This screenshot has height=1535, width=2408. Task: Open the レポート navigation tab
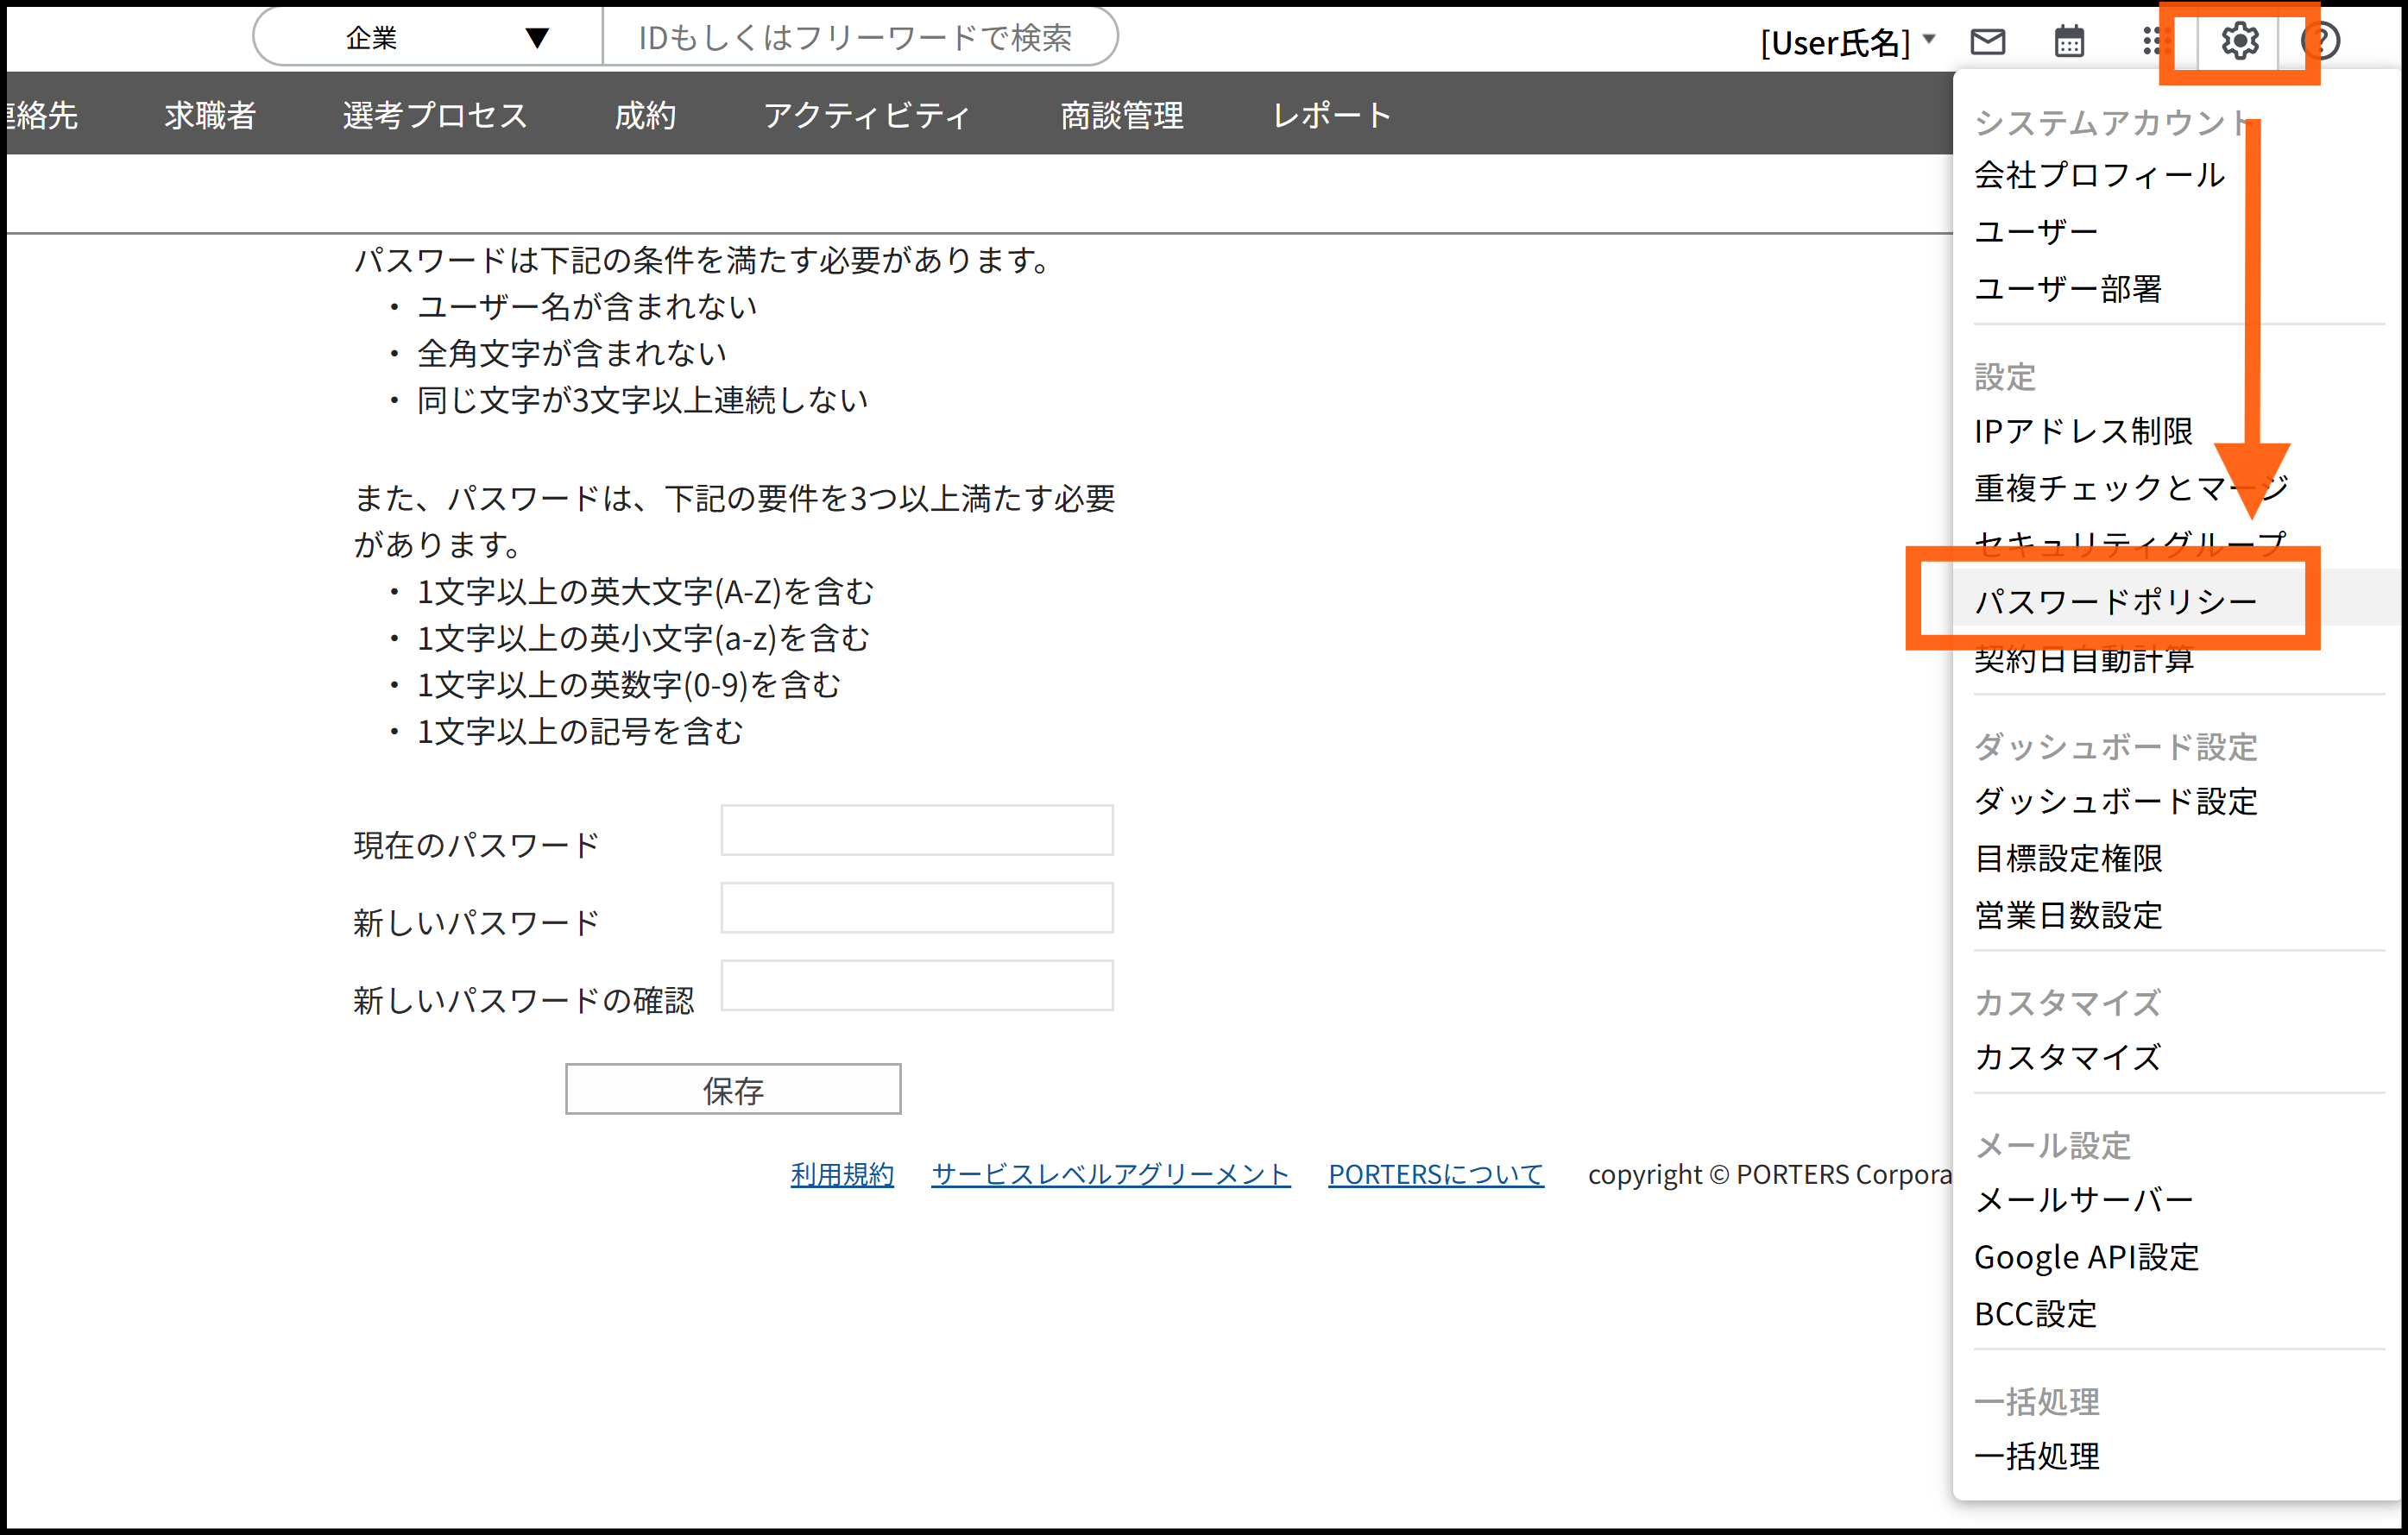(1333, 114)
